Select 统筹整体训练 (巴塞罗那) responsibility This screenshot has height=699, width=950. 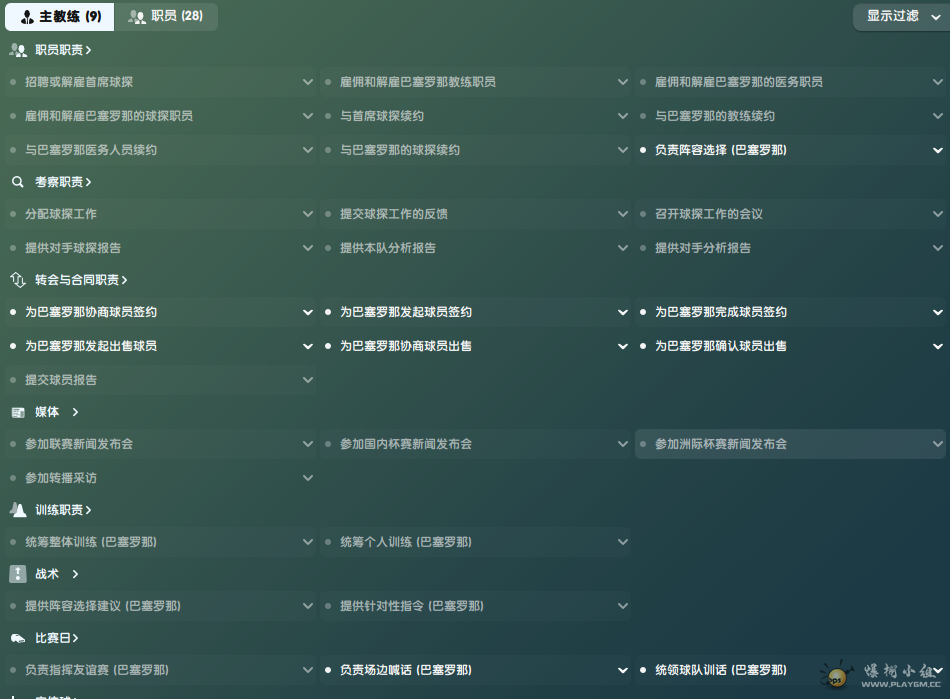point(161,542)
